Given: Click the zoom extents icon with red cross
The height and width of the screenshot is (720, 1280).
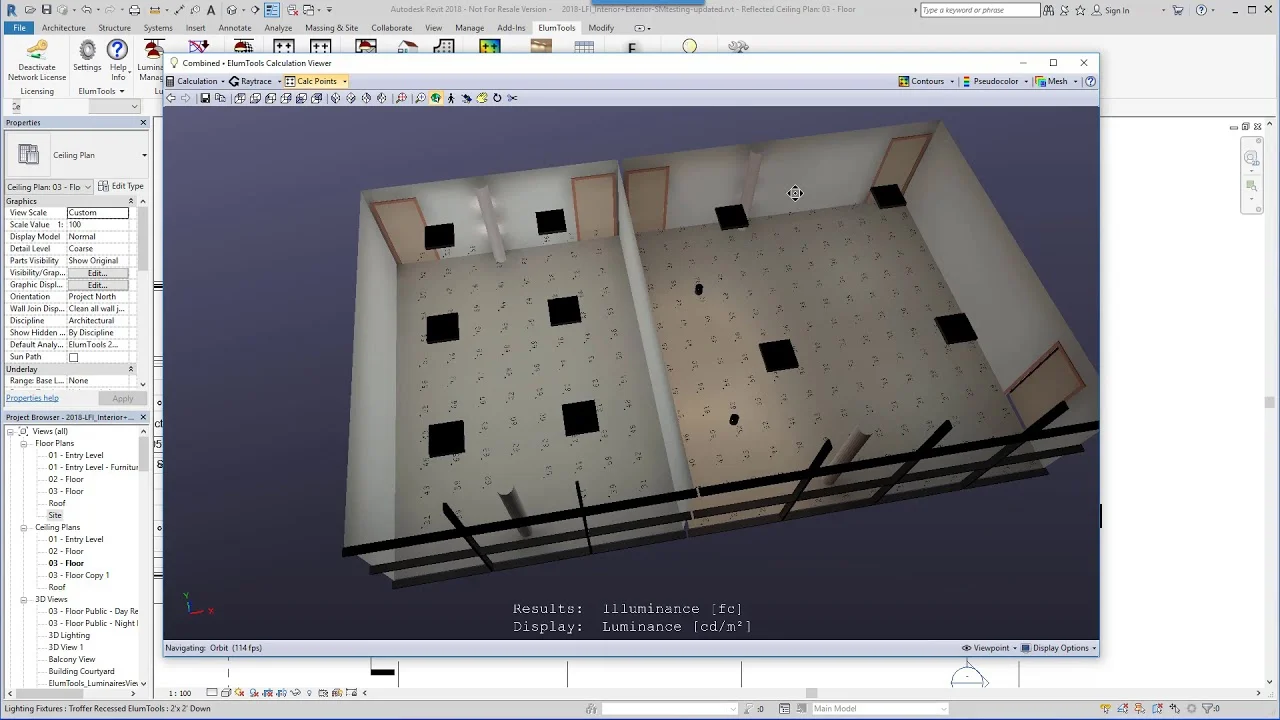Looking at the screenshot, I should click(x=401, y=98).
